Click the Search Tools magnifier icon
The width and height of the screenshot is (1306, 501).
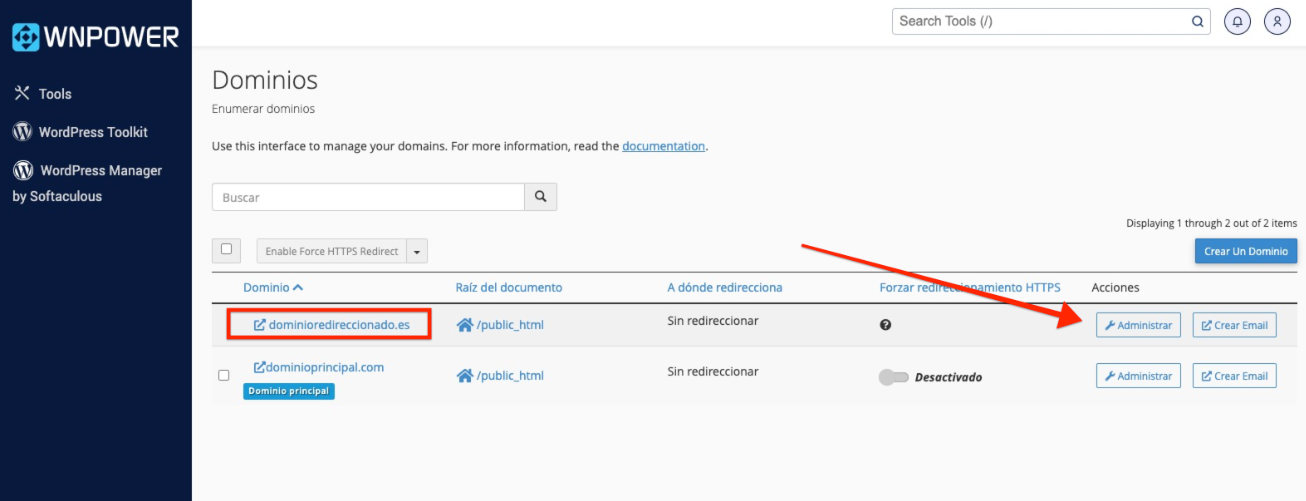coord(1198,21)
